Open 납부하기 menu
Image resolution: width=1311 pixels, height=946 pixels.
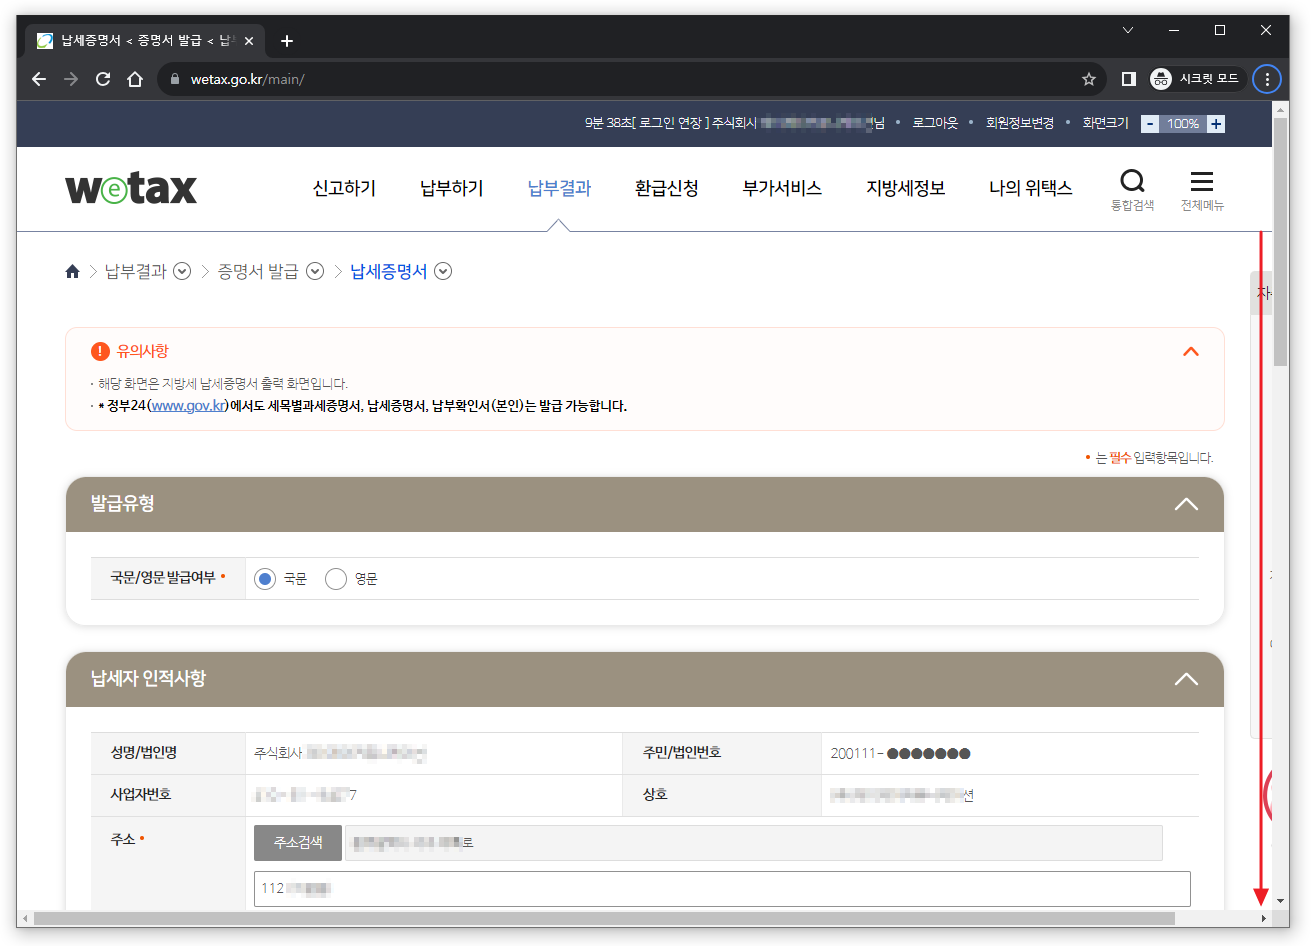[x=452, y=188]
